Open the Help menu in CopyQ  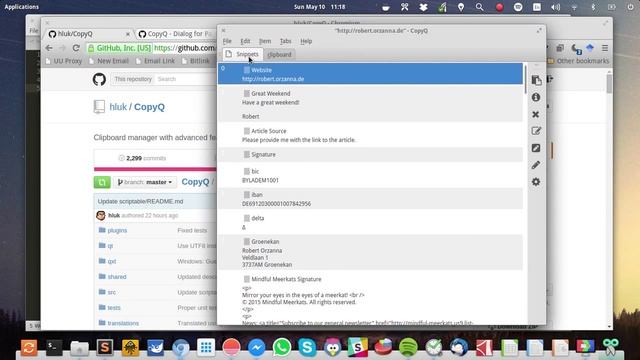tap(306, 41)
